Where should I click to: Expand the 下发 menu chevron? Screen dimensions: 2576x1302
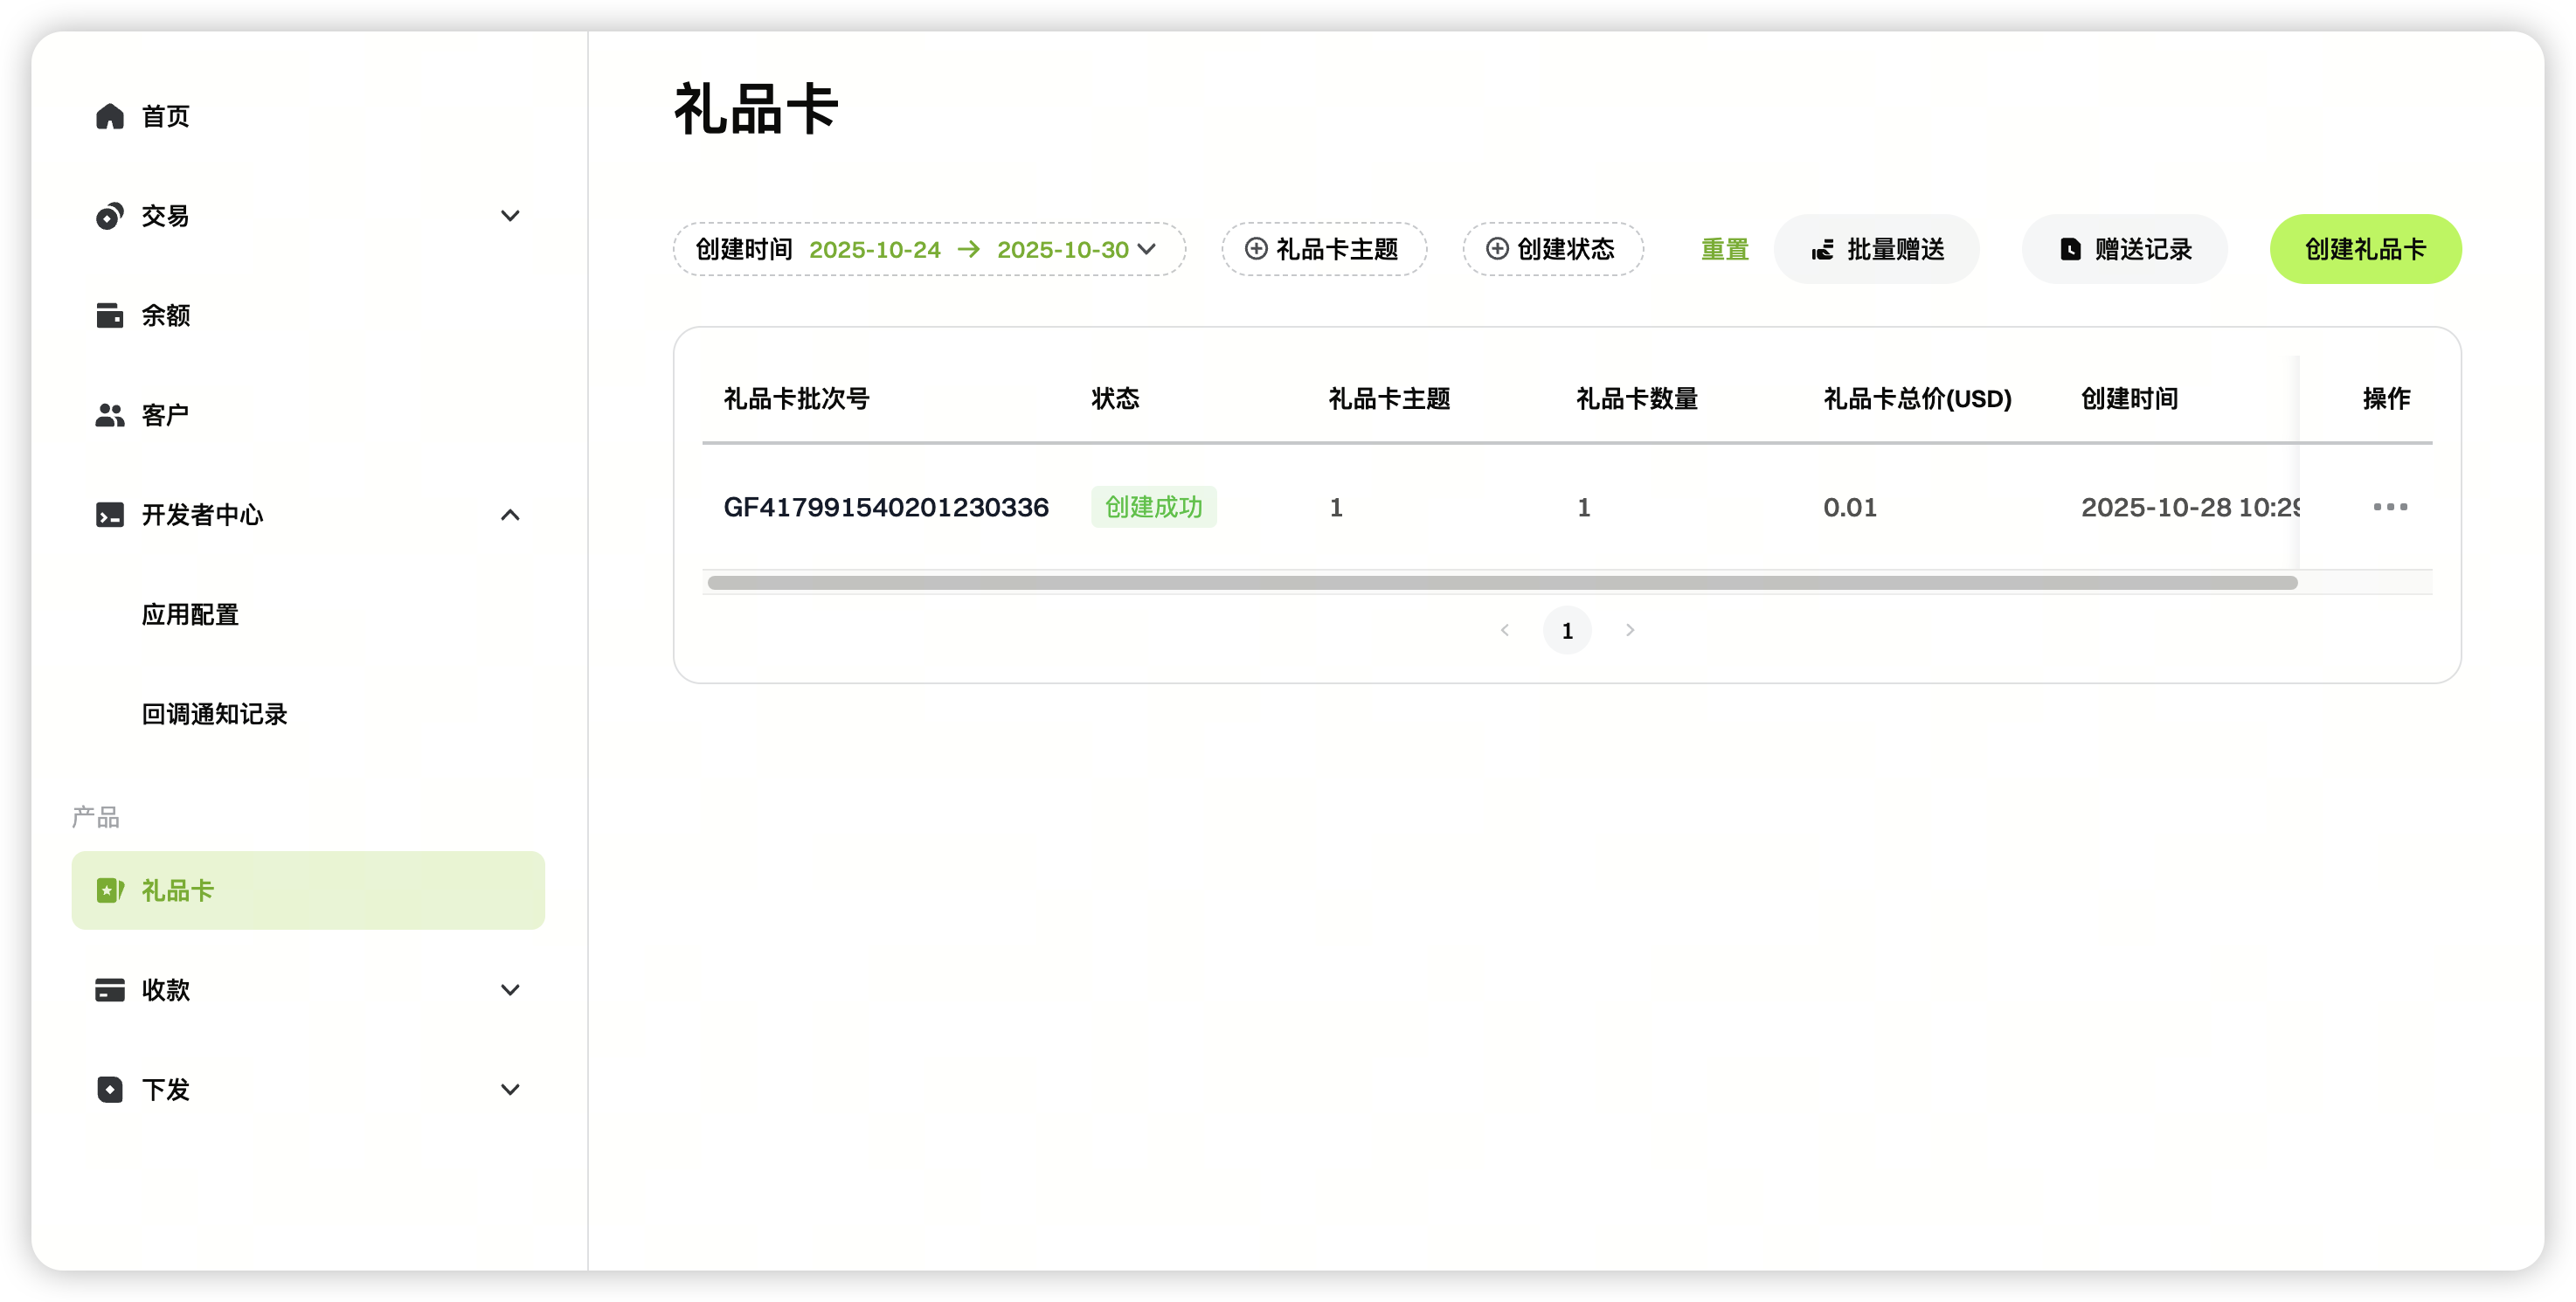(x=510, y=1089)
